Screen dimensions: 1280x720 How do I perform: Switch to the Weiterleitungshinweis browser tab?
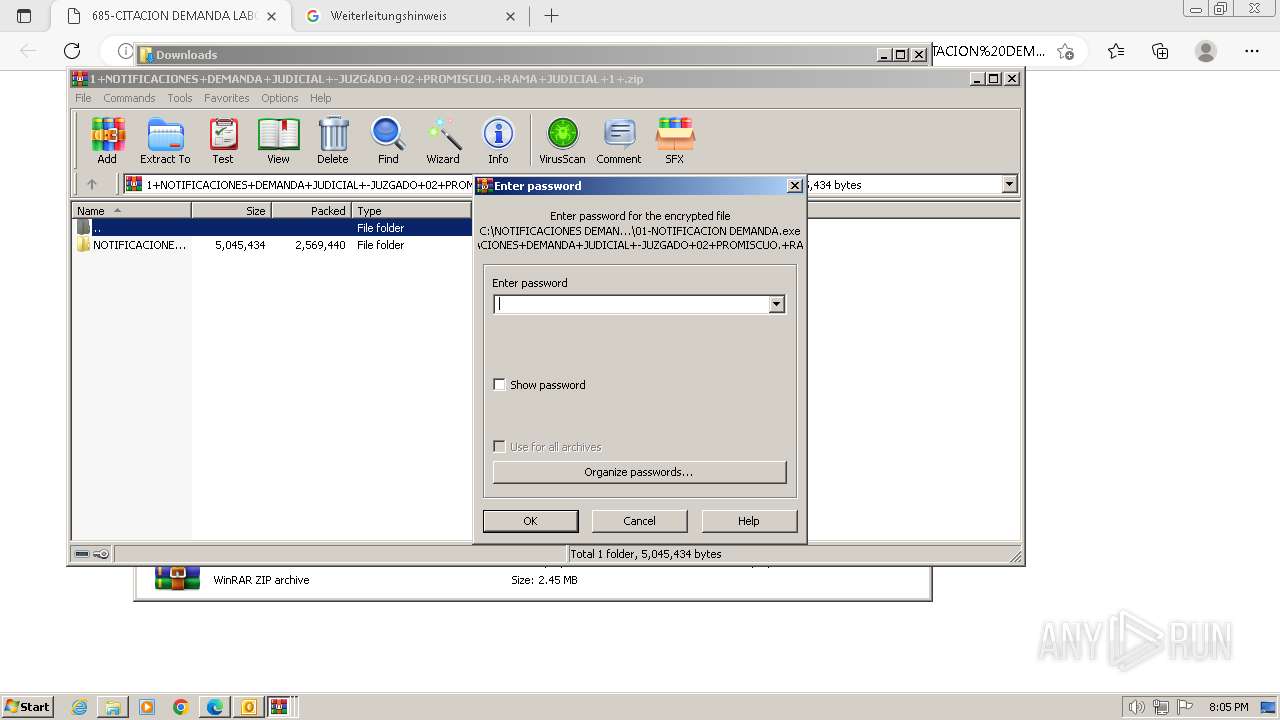pyautogui.click(x=388, y=16)
